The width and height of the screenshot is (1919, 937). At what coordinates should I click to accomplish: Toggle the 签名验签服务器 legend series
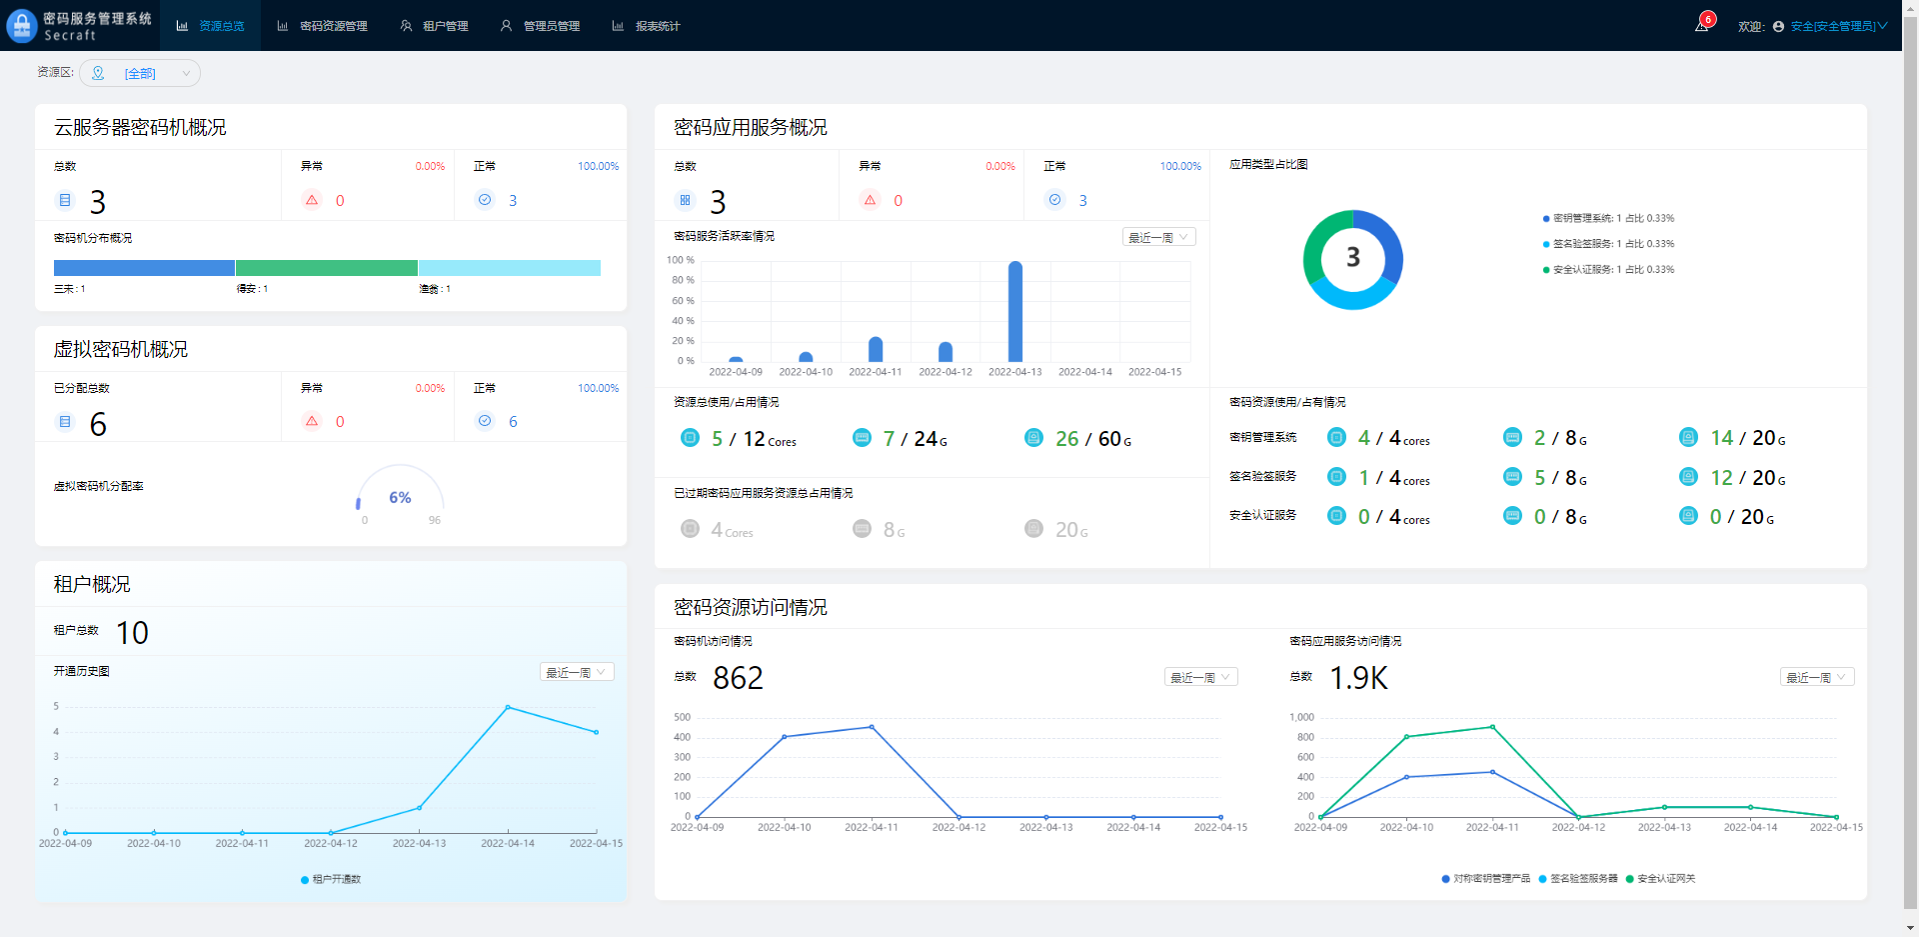click(1578, 879)
